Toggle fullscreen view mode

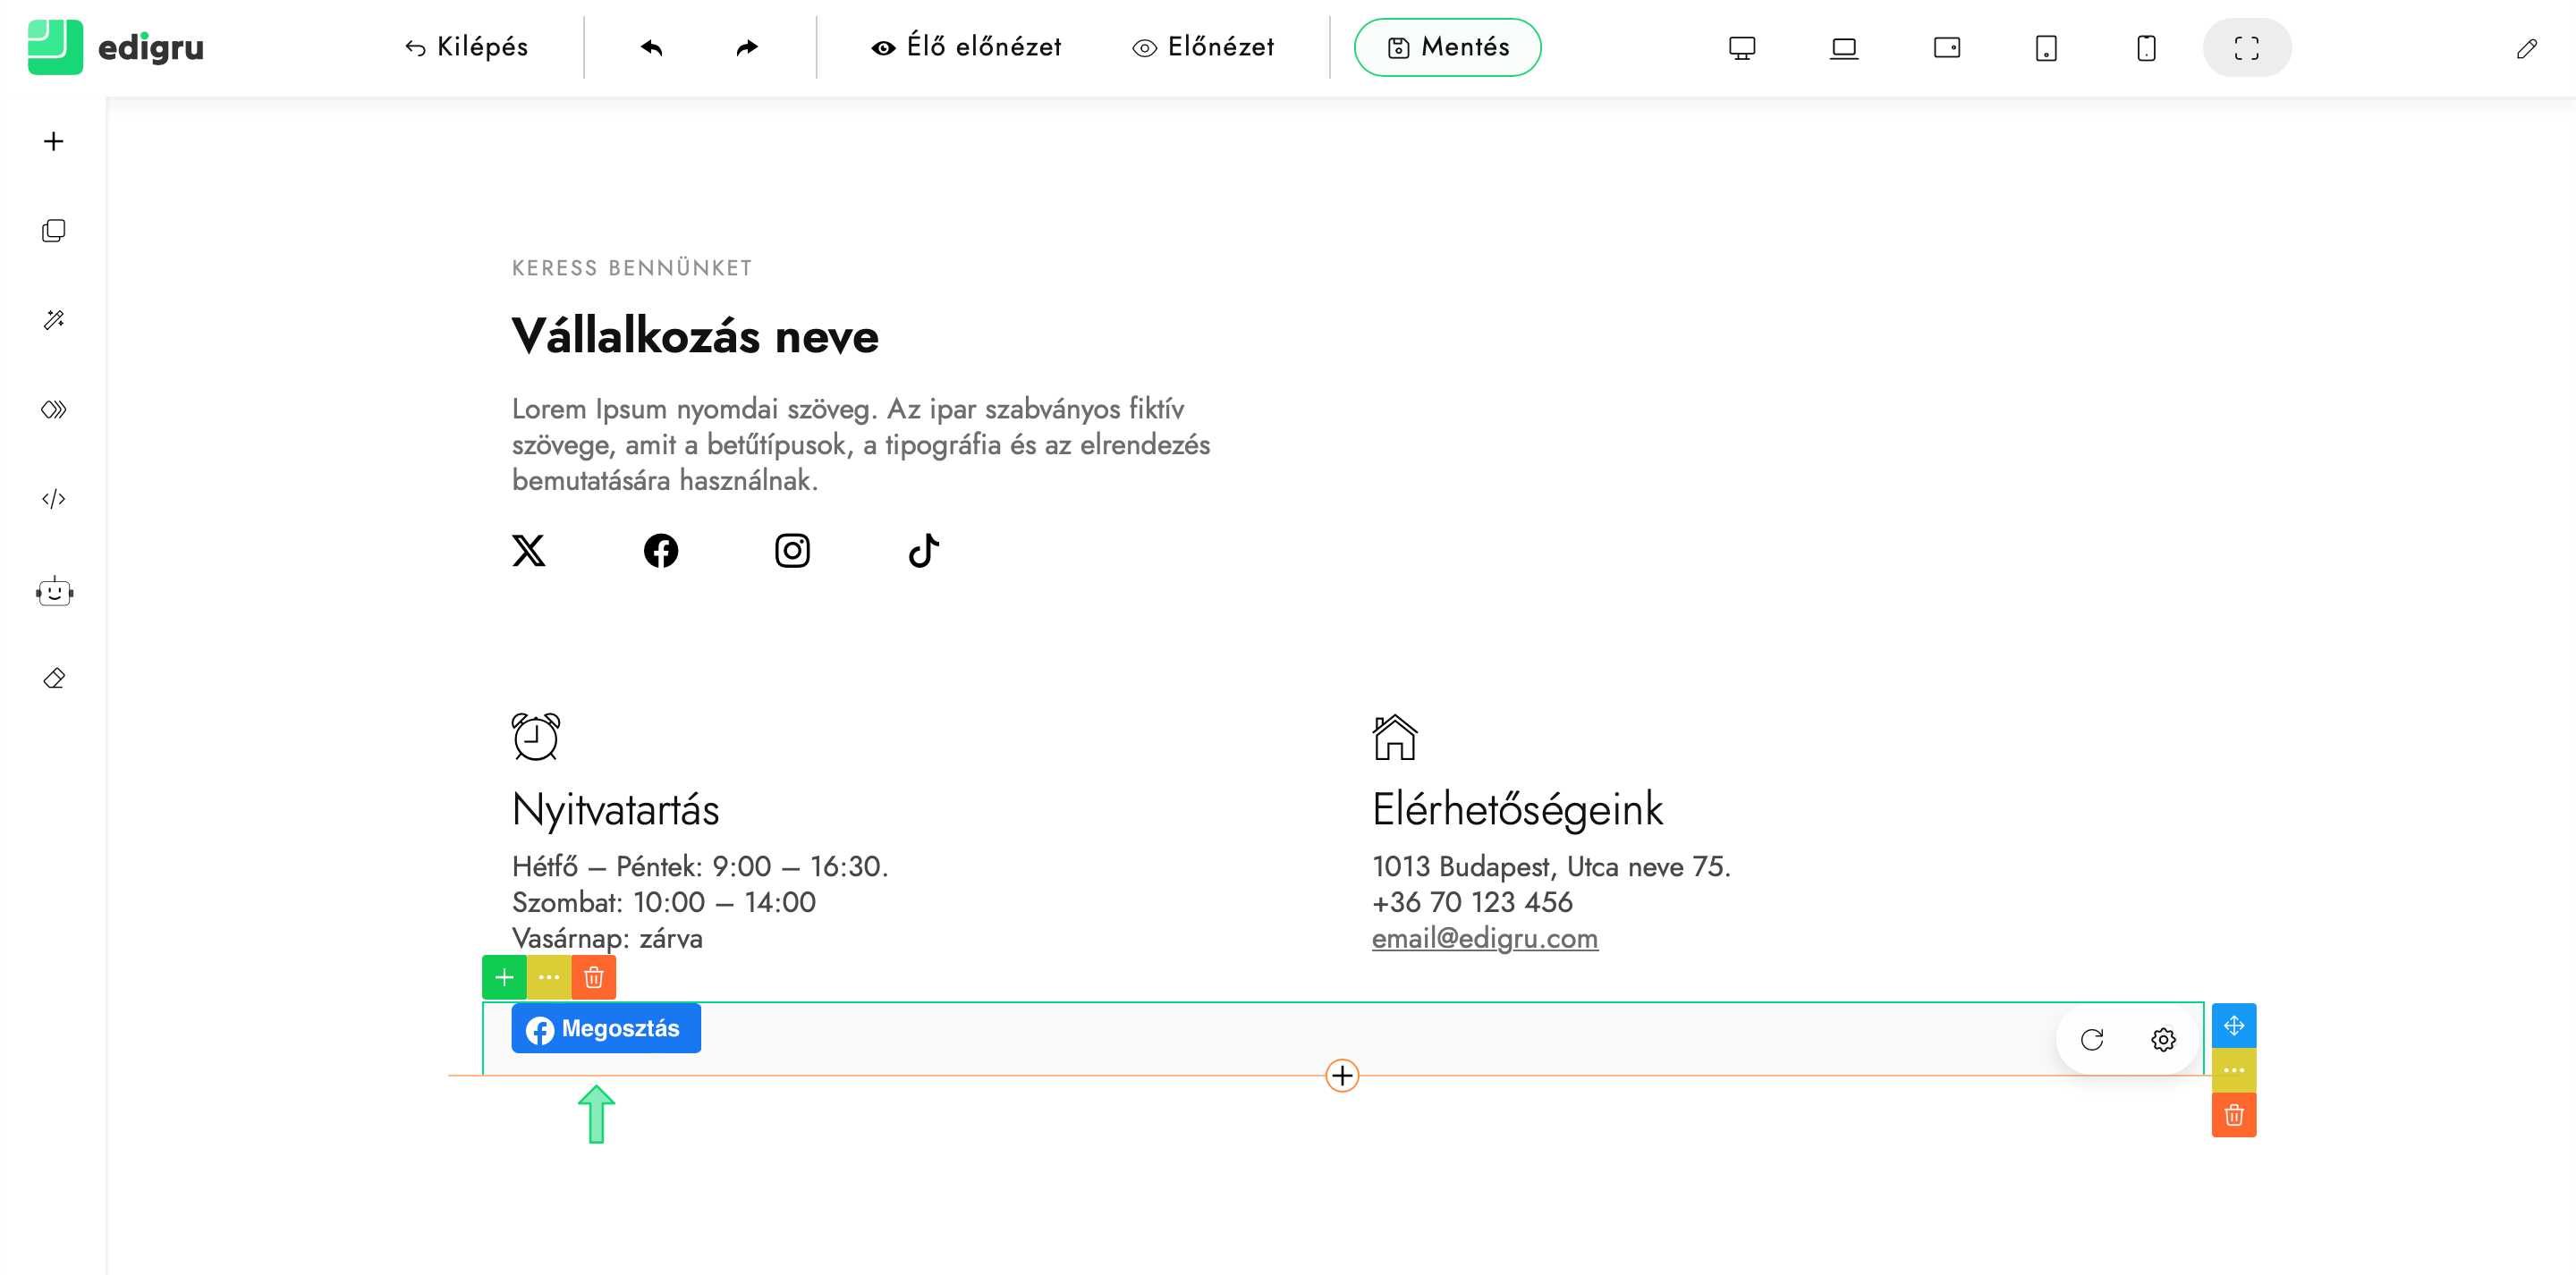(x=2246, y=47)
